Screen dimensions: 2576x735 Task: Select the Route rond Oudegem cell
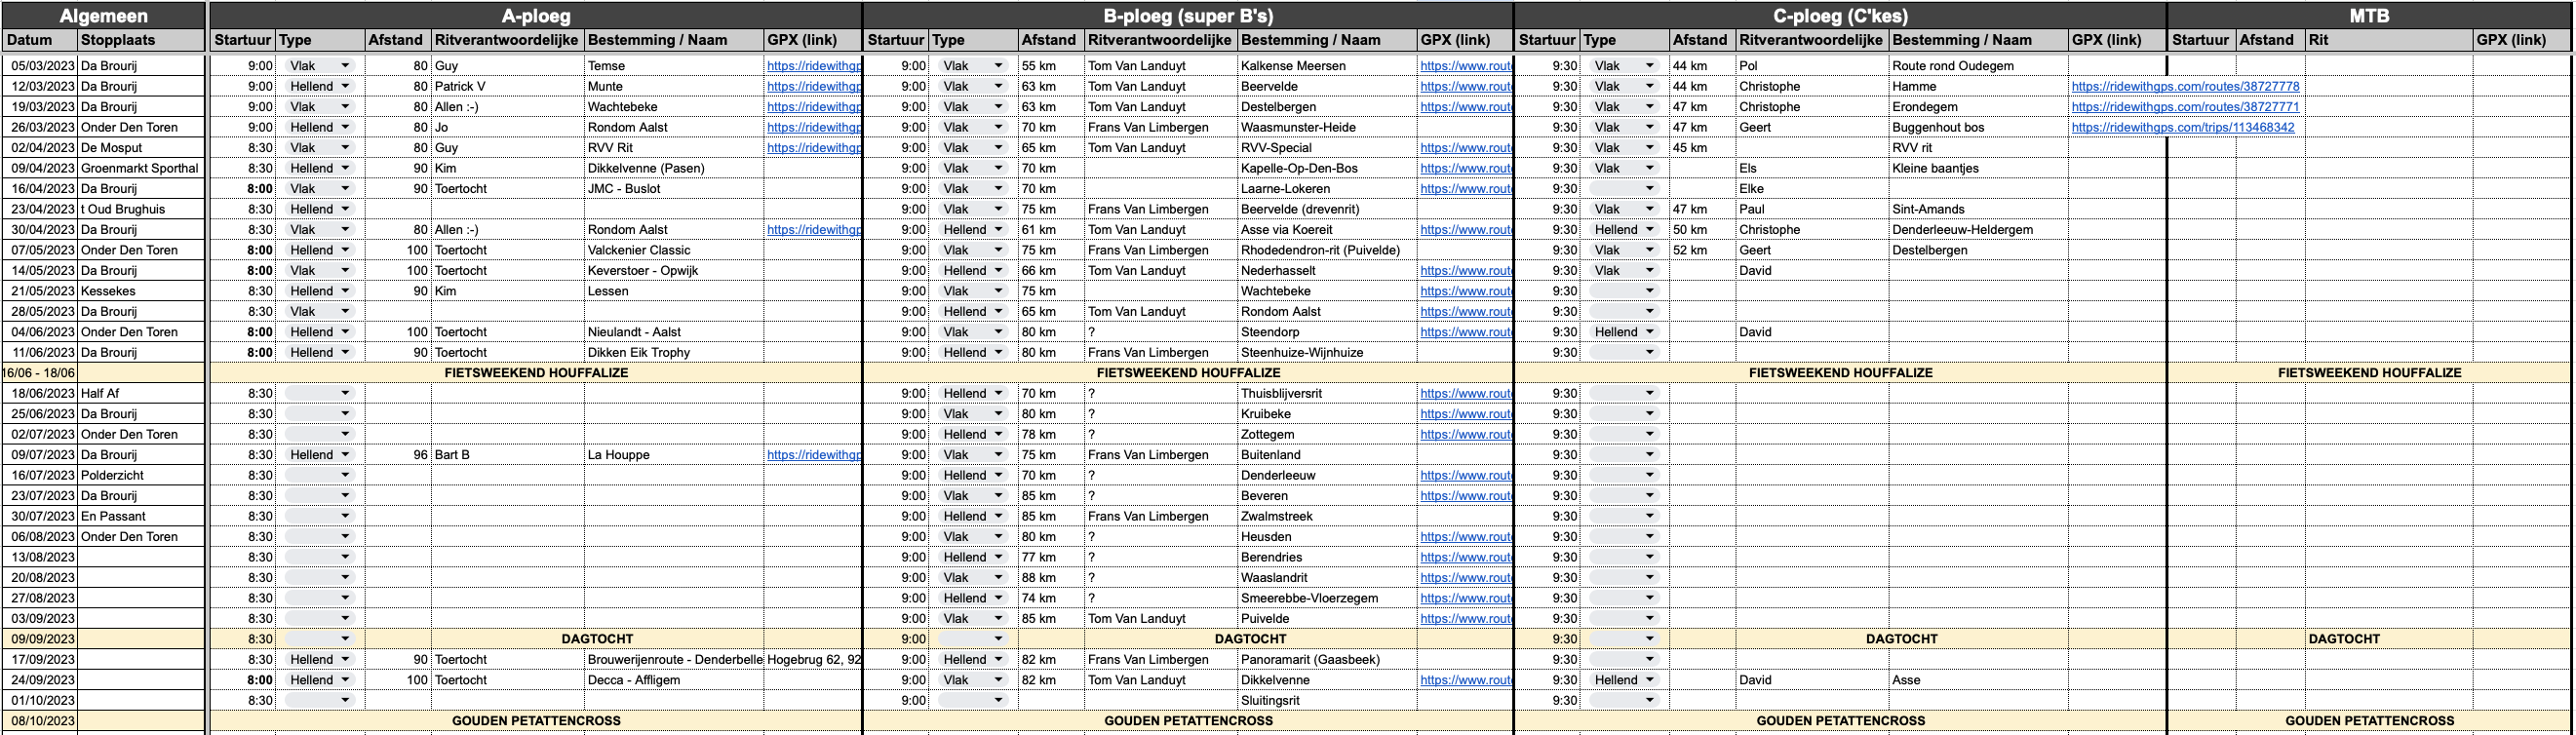[1978, 66]
